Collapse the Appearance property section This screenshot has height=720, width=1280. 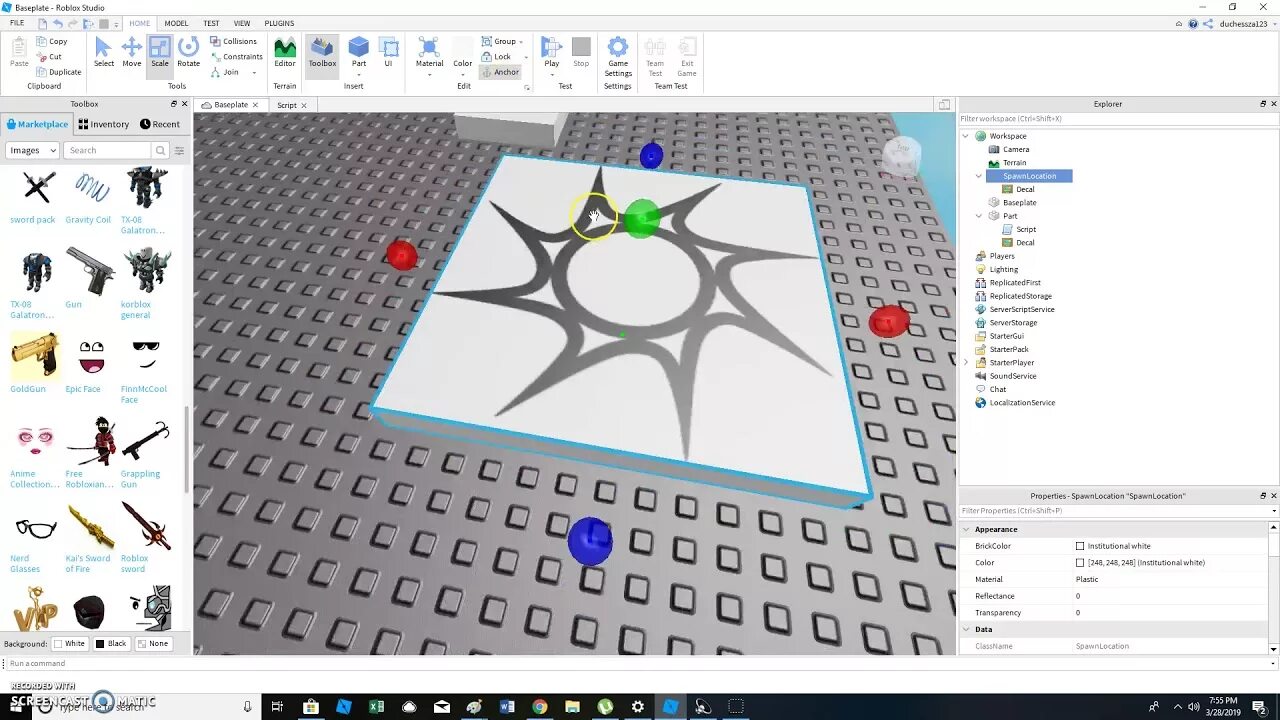[x=967, y=529]
